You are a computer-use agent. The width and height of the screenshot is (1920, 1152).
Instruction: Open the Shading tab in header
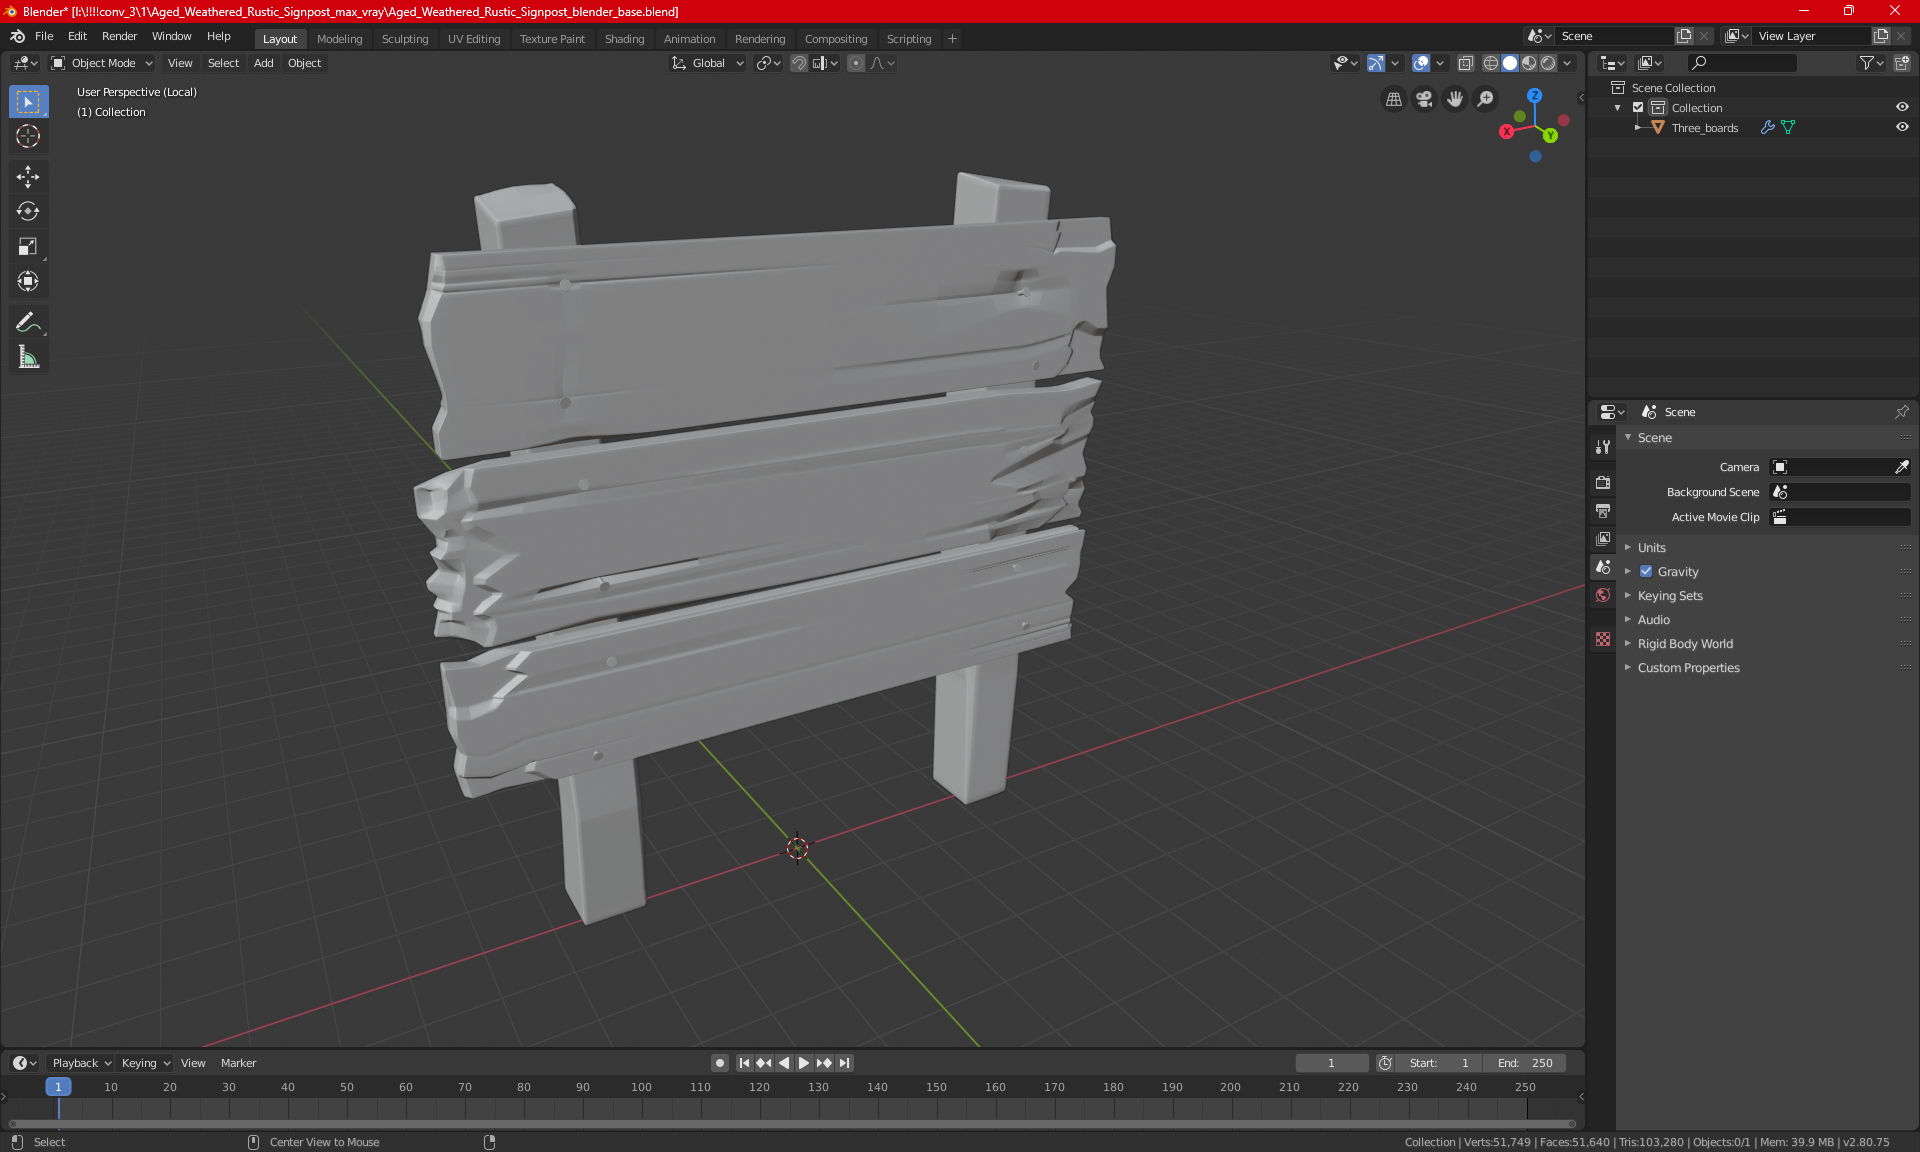[623, 37]
